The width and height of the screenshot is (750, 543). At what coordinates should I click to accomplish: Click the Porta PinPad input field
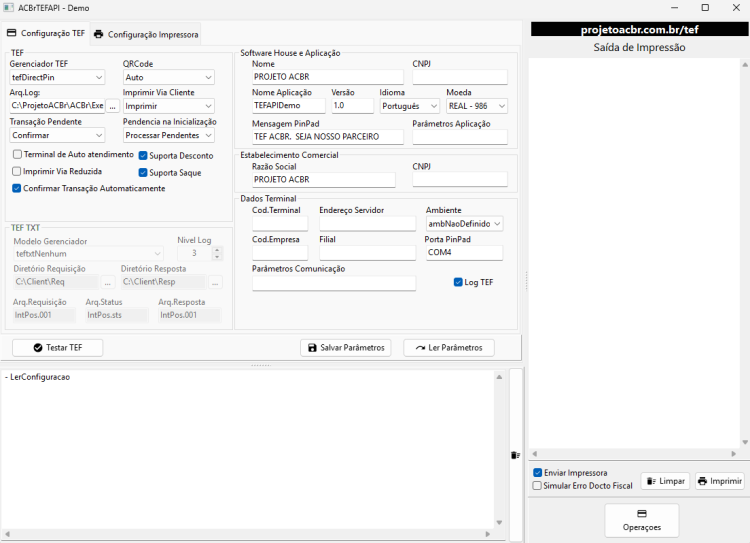[x=464, y=253]
